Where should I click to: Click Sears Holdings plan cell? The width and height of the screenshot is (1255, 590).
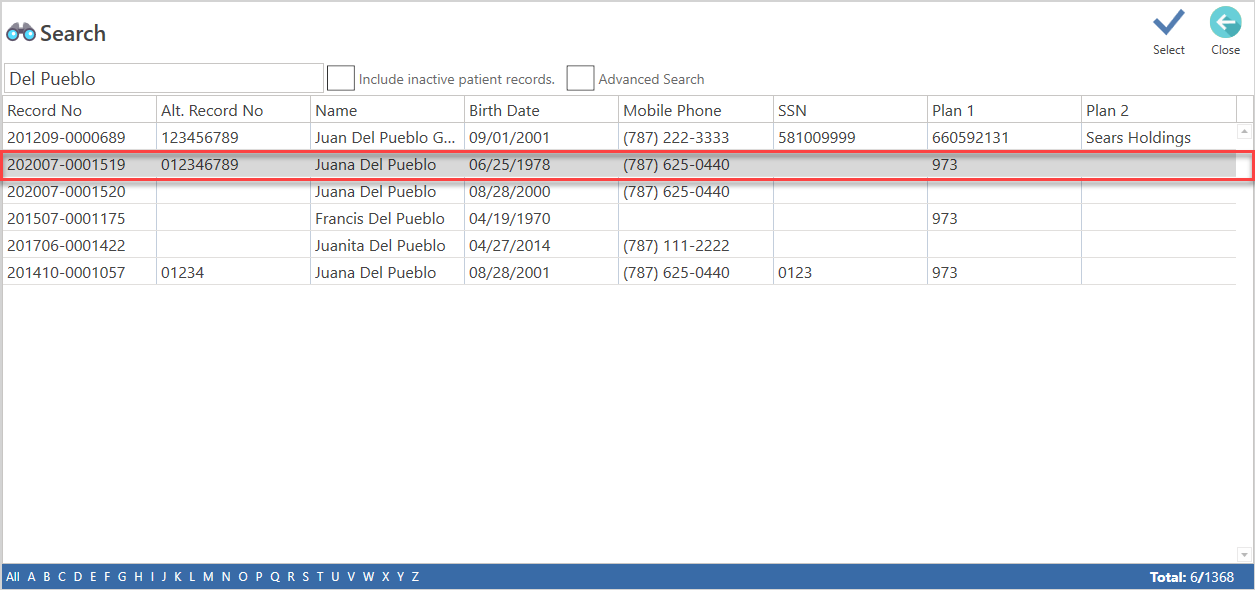1158,137
